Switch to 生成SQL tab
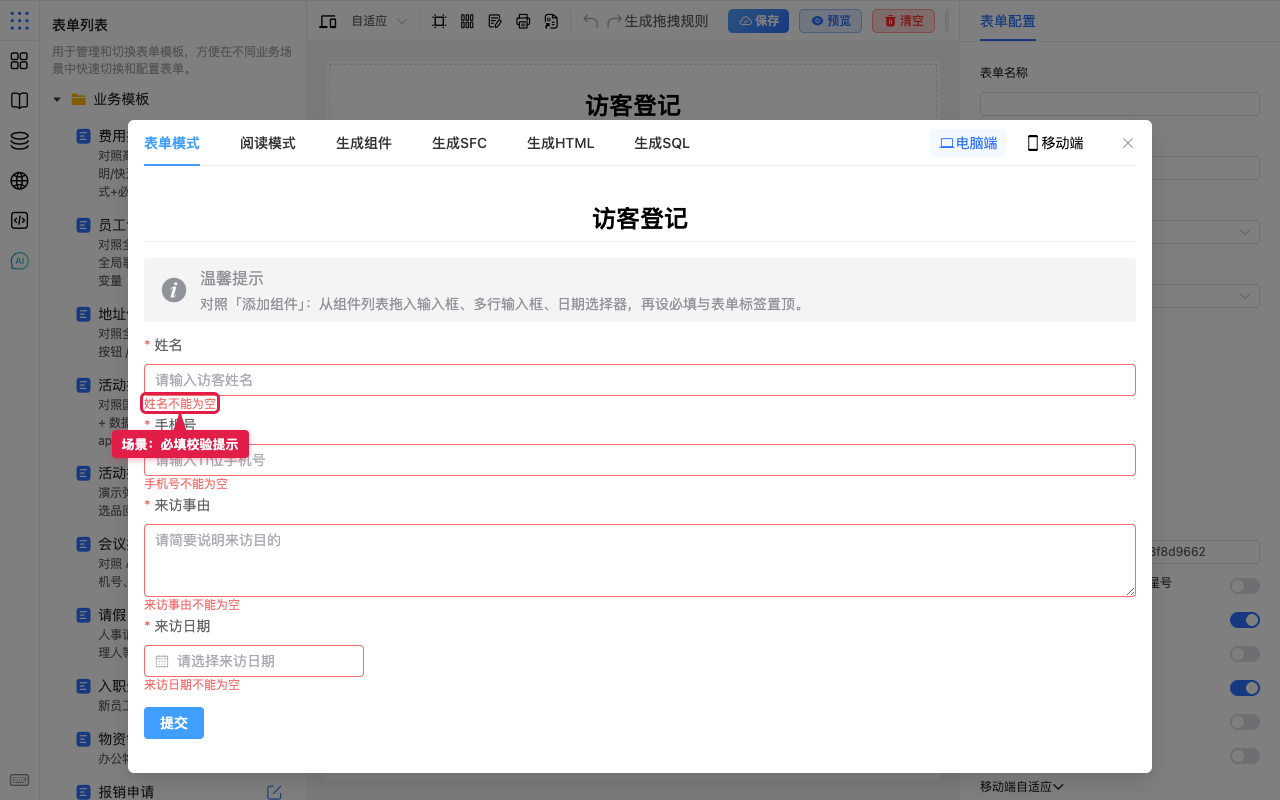1280x800 pixels. pos(662,143)
